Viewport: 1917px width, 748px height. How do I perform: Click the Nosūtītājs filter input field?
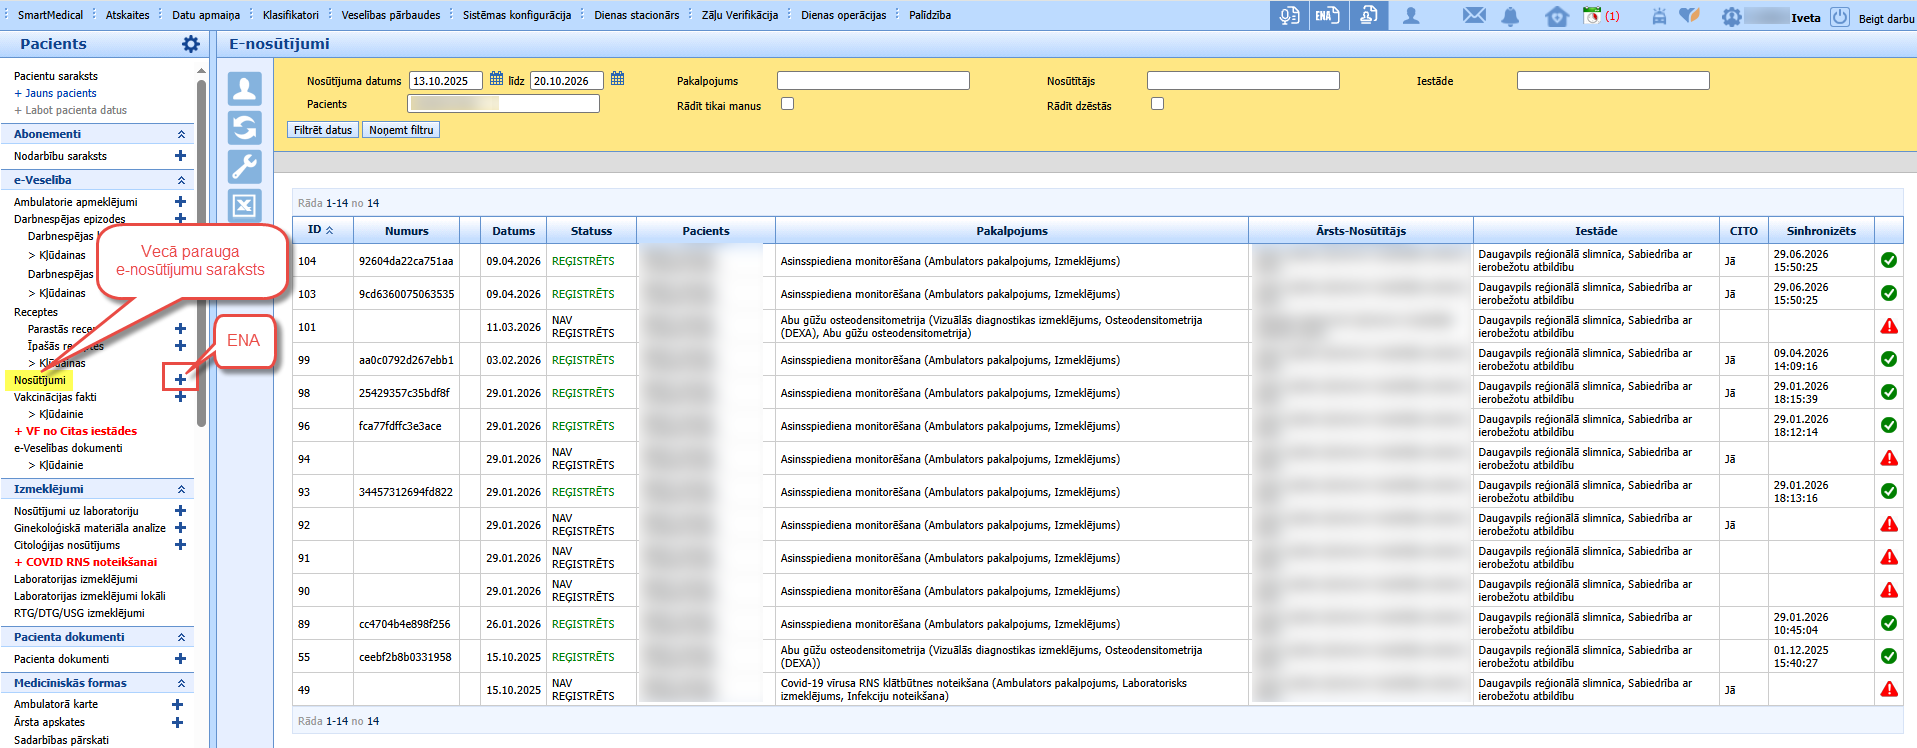(x=1243, y=81)
